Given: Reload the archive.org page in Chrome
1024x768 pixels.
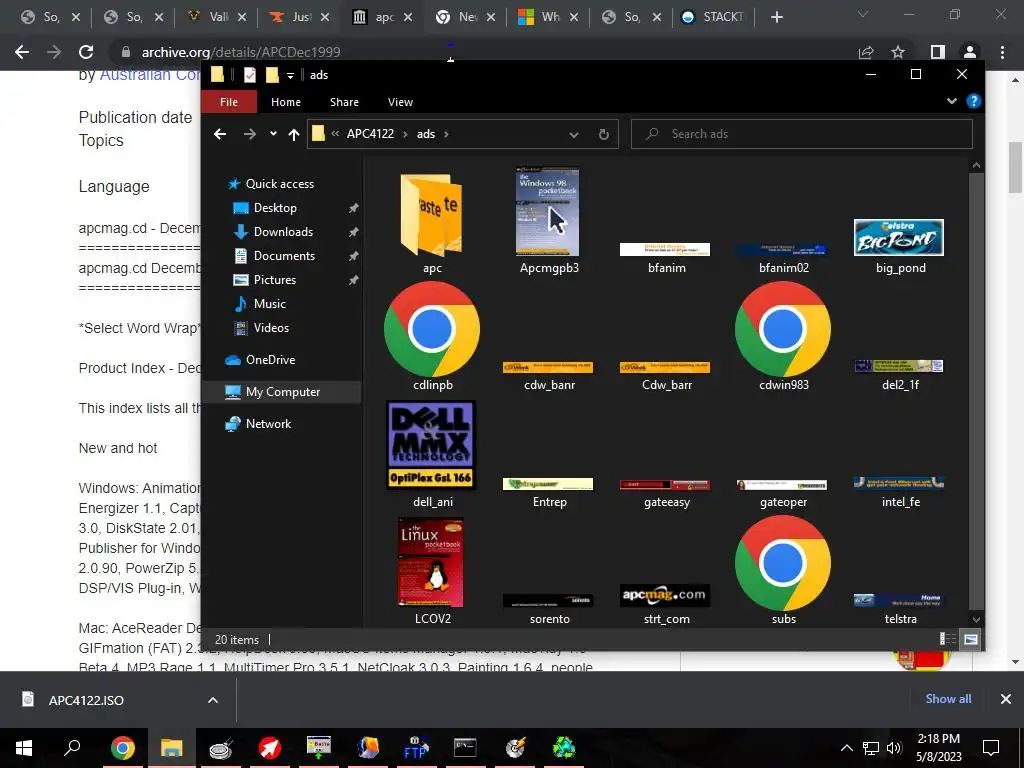Looking at the screenshot, I should coord(86,52).
